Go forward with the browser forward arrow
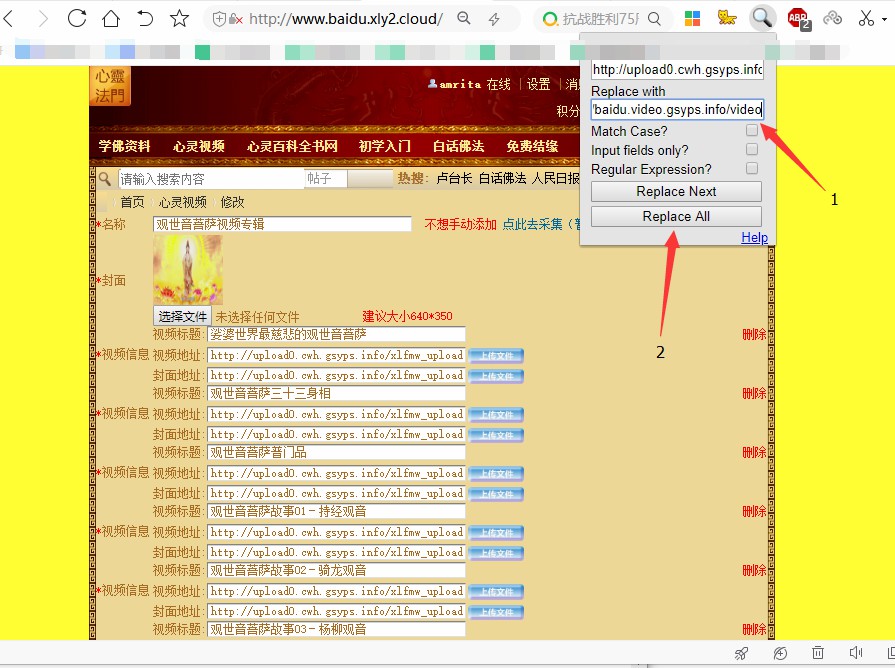Viewport: 895px width, 668px height. click(43, 19)
